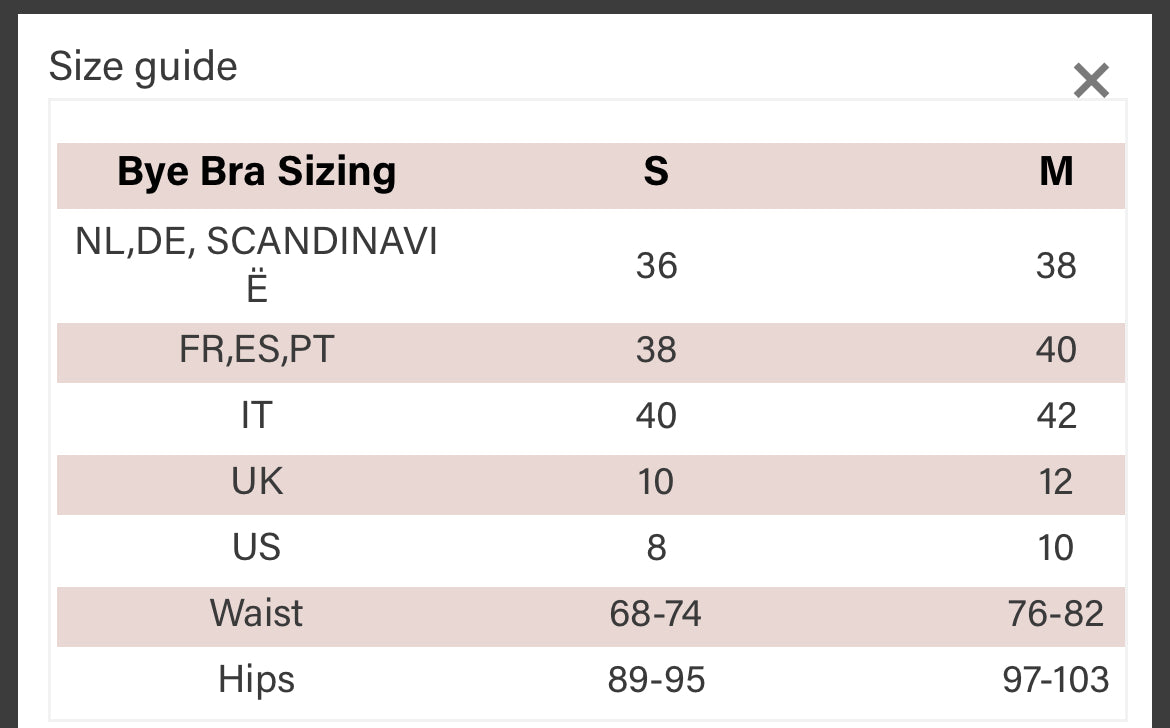Select the Hips row label
The width and height of the screenshot is (1170, 728).
256,680
